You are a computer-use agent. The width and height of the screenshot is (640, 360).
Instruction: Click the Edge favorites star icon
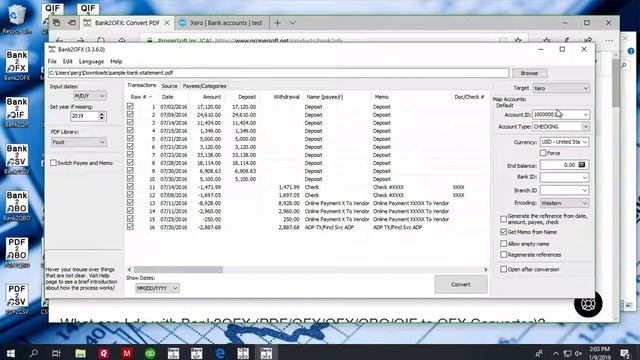(x=518, y=40)
